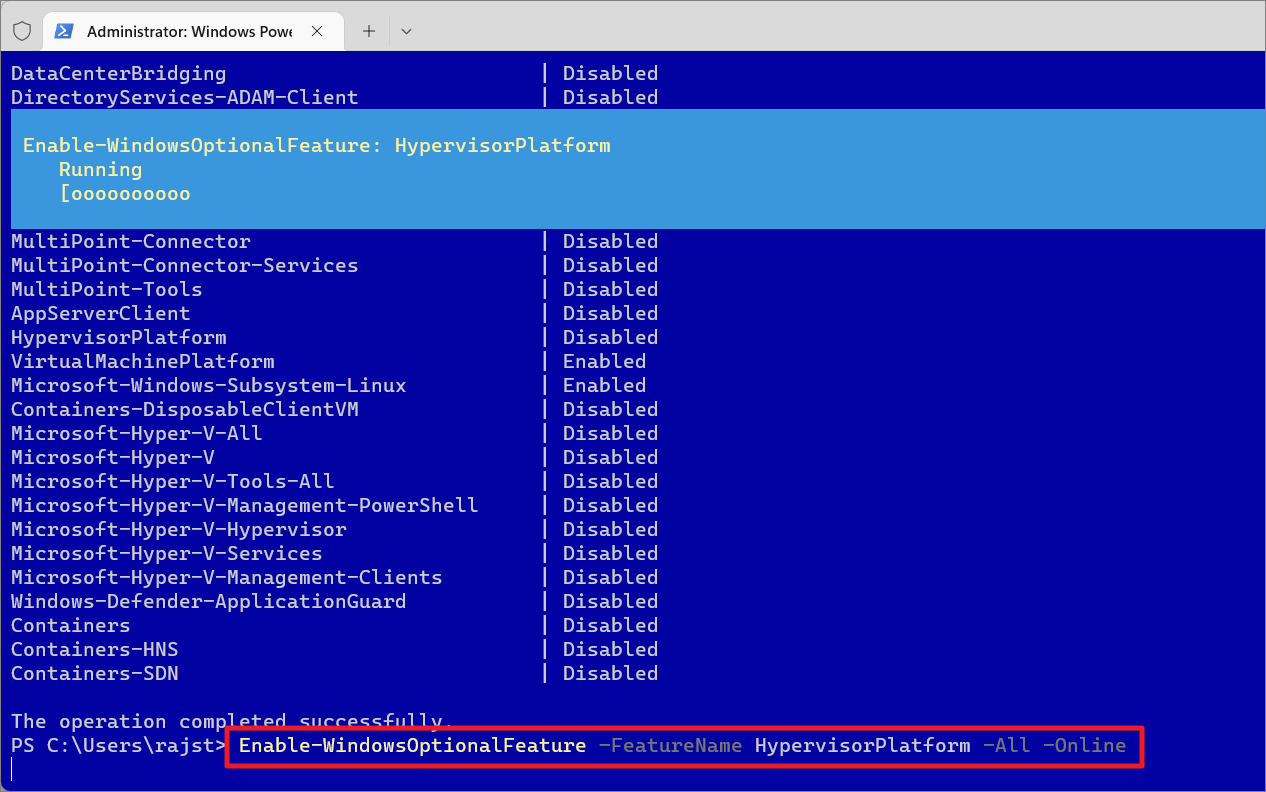The height and width of the screenshot is (792, 1266).
Task: Click the DataCenterBridging feature name
Action: (118, 73)
